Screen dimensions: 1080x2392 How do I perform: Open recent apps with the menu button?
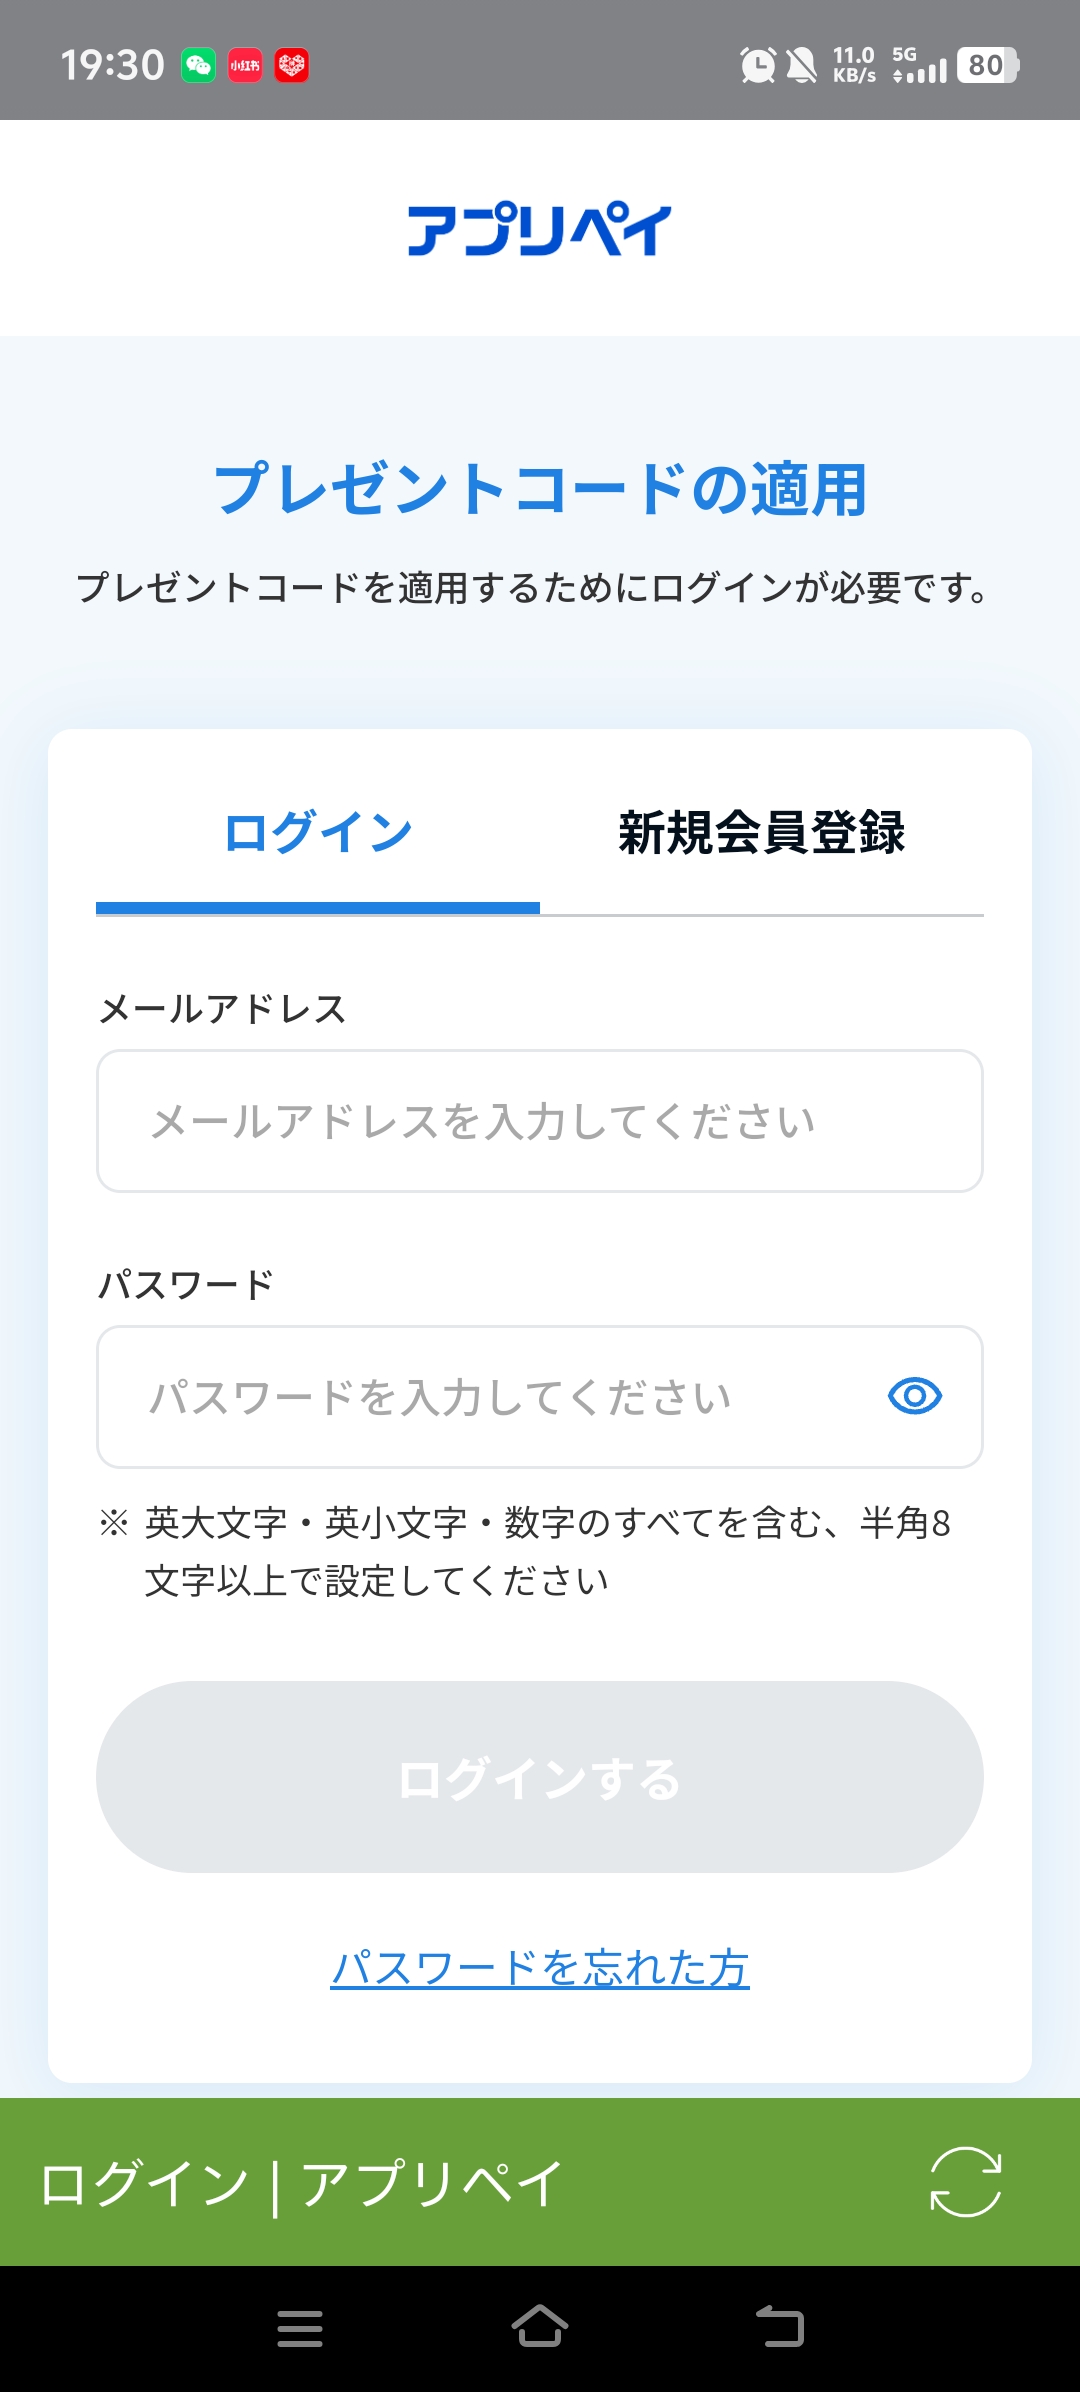pos(300,2328)
